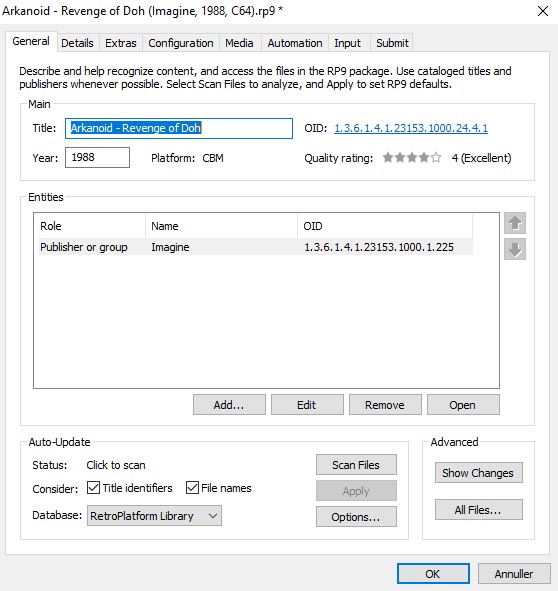Viewport: 558px width, 591px height.
Task: Click the Show Changes button
Action: 479,473
